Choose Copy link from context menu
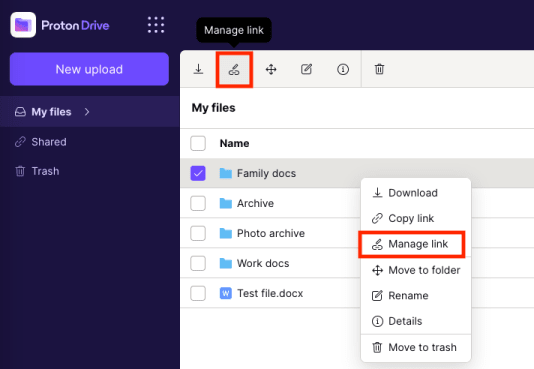This screenshot has width=534, height=369. (x=416, y=218)
